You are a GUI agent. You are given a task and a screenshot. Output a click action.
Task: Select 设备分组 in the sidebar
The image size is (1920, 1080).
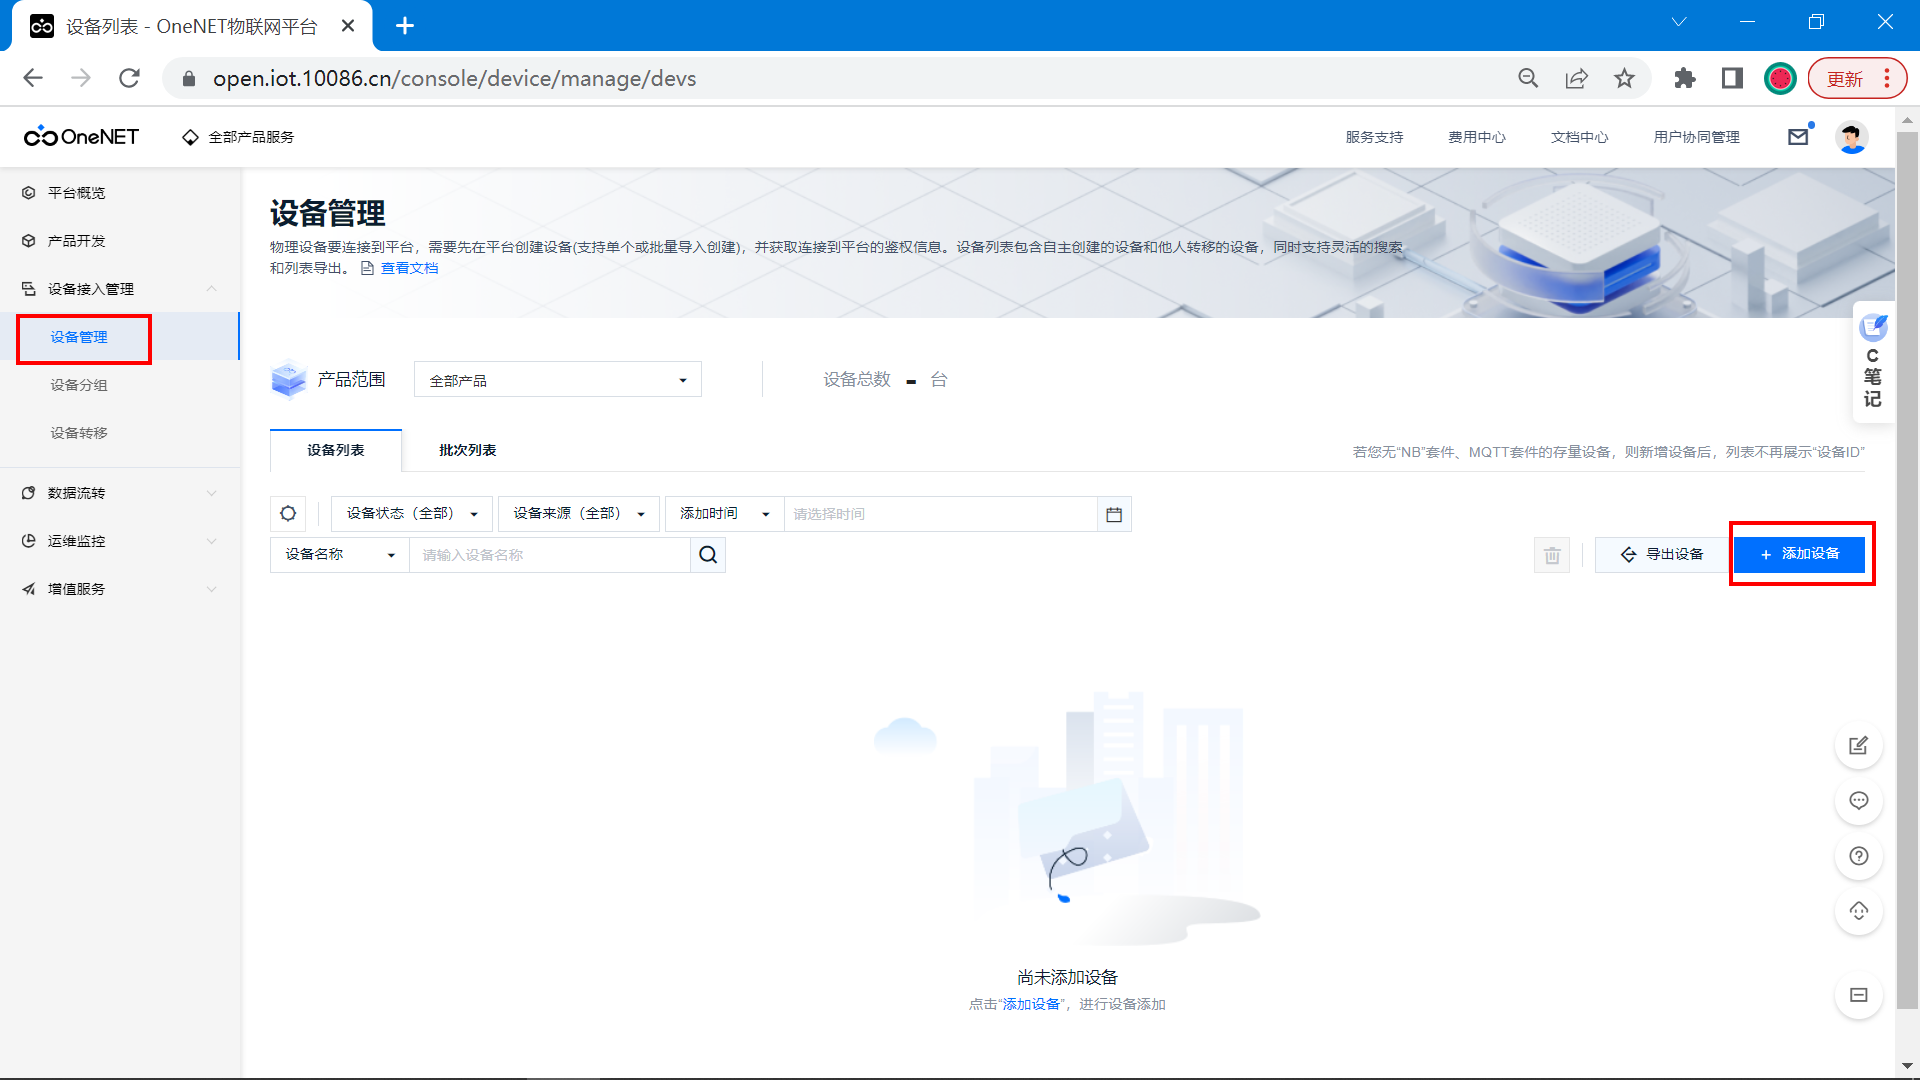pos(79,385)
